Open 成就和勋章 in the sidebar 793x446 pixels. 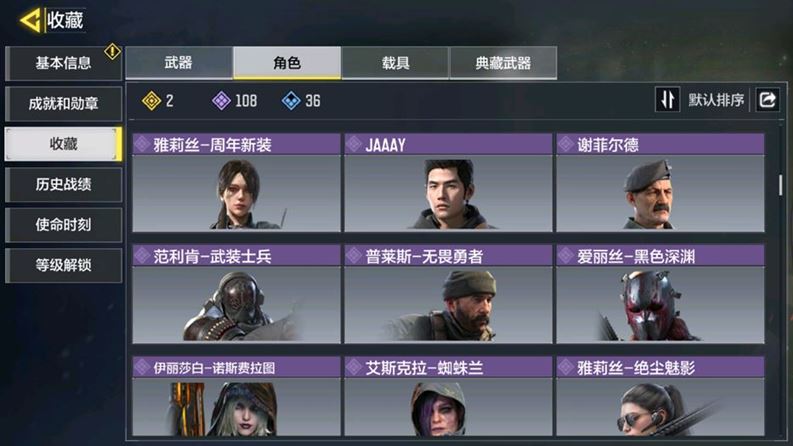click(x=63, y=104)
